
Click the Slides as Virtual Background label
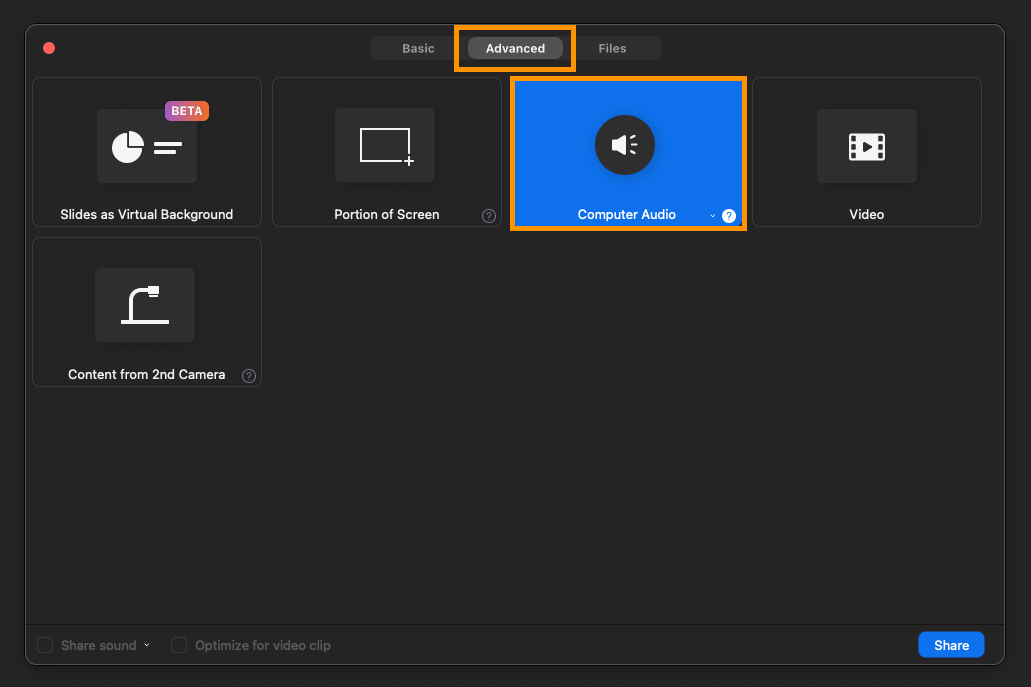tap(146, 215)
